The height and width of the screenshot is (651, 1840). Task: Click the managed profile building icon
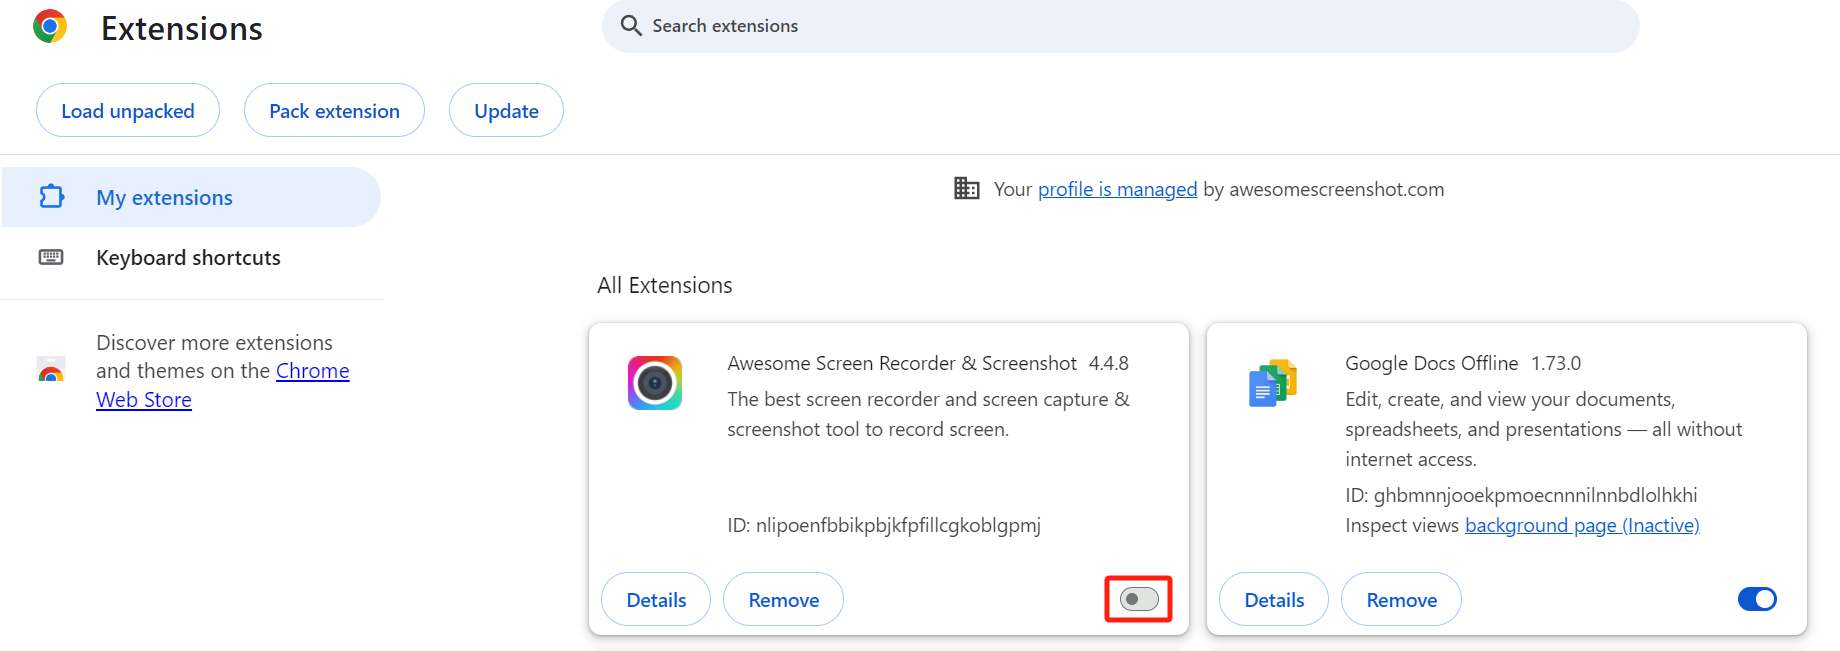(x=967, y=188)
